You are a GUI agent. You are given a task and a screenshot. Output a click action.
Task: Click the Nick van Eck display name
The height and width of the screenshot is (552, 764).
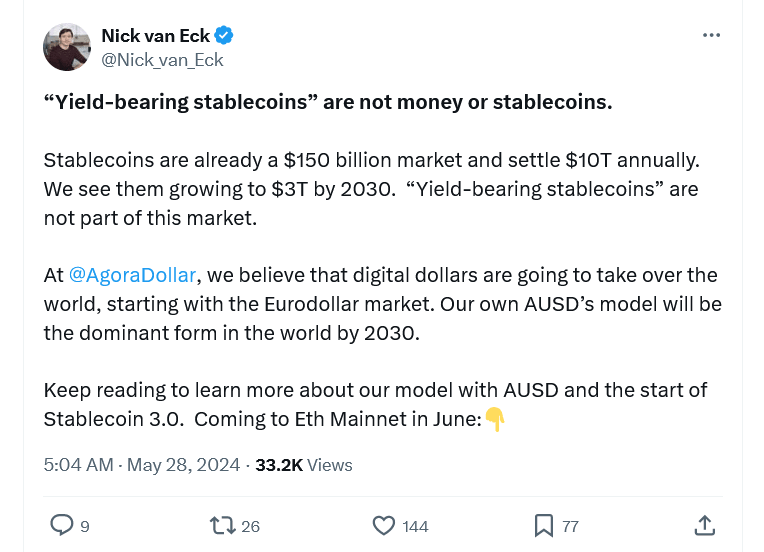point(155,36)
